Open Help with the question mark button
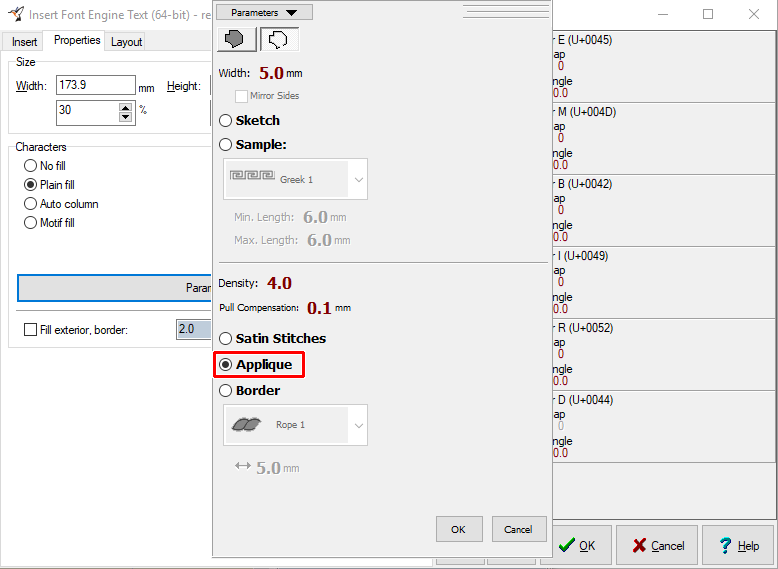The height and width of the screenshot is (569, 778). pyautogui.click(x=737, y=545)
